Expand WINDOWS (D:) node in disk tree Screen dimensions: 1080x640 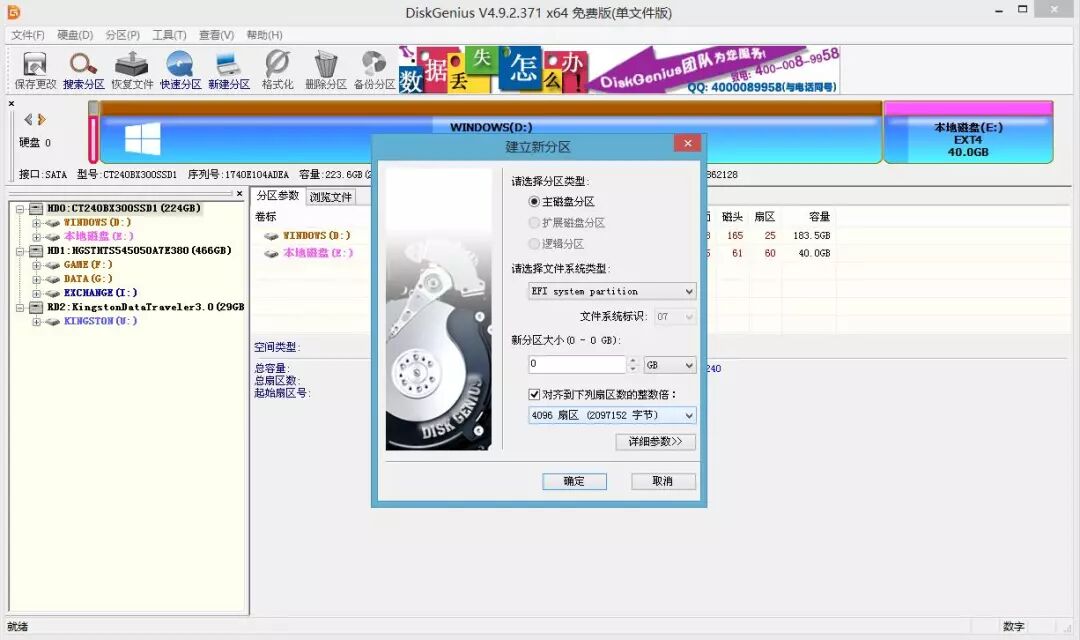37,223
